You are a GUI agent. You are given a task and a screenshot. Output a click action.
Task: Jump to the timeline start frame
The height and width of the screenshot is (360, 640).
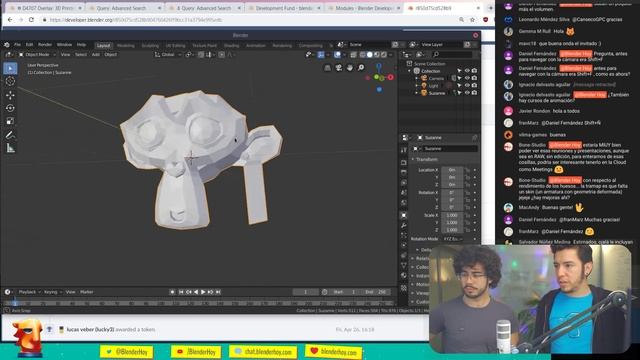pyautogui.click(x=181, y=292)
